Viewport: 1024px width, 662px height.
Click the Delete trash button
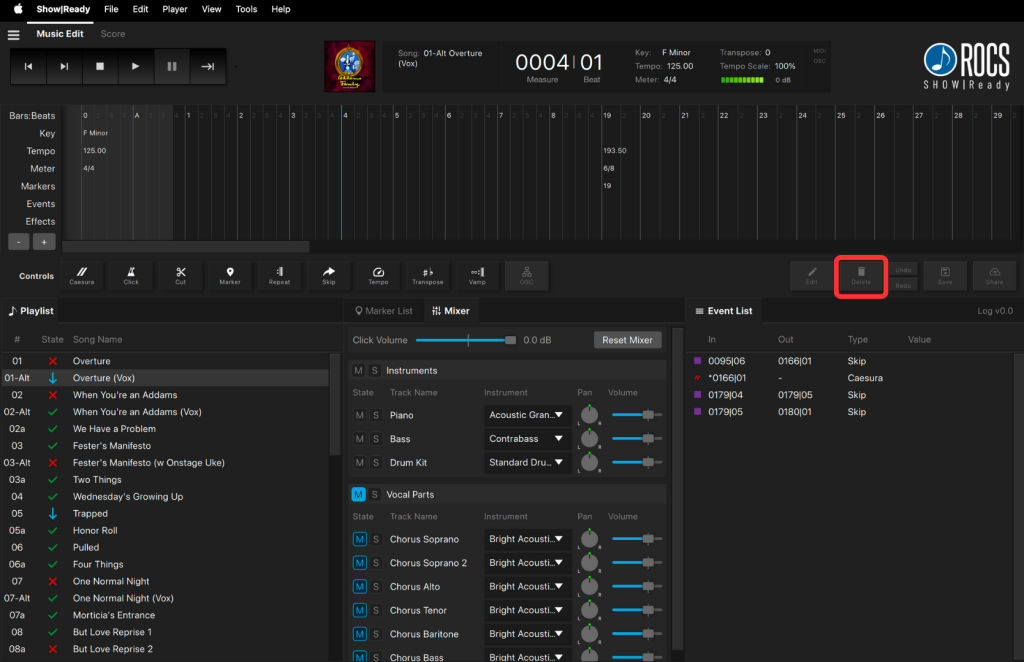click(x=861, y=275)
